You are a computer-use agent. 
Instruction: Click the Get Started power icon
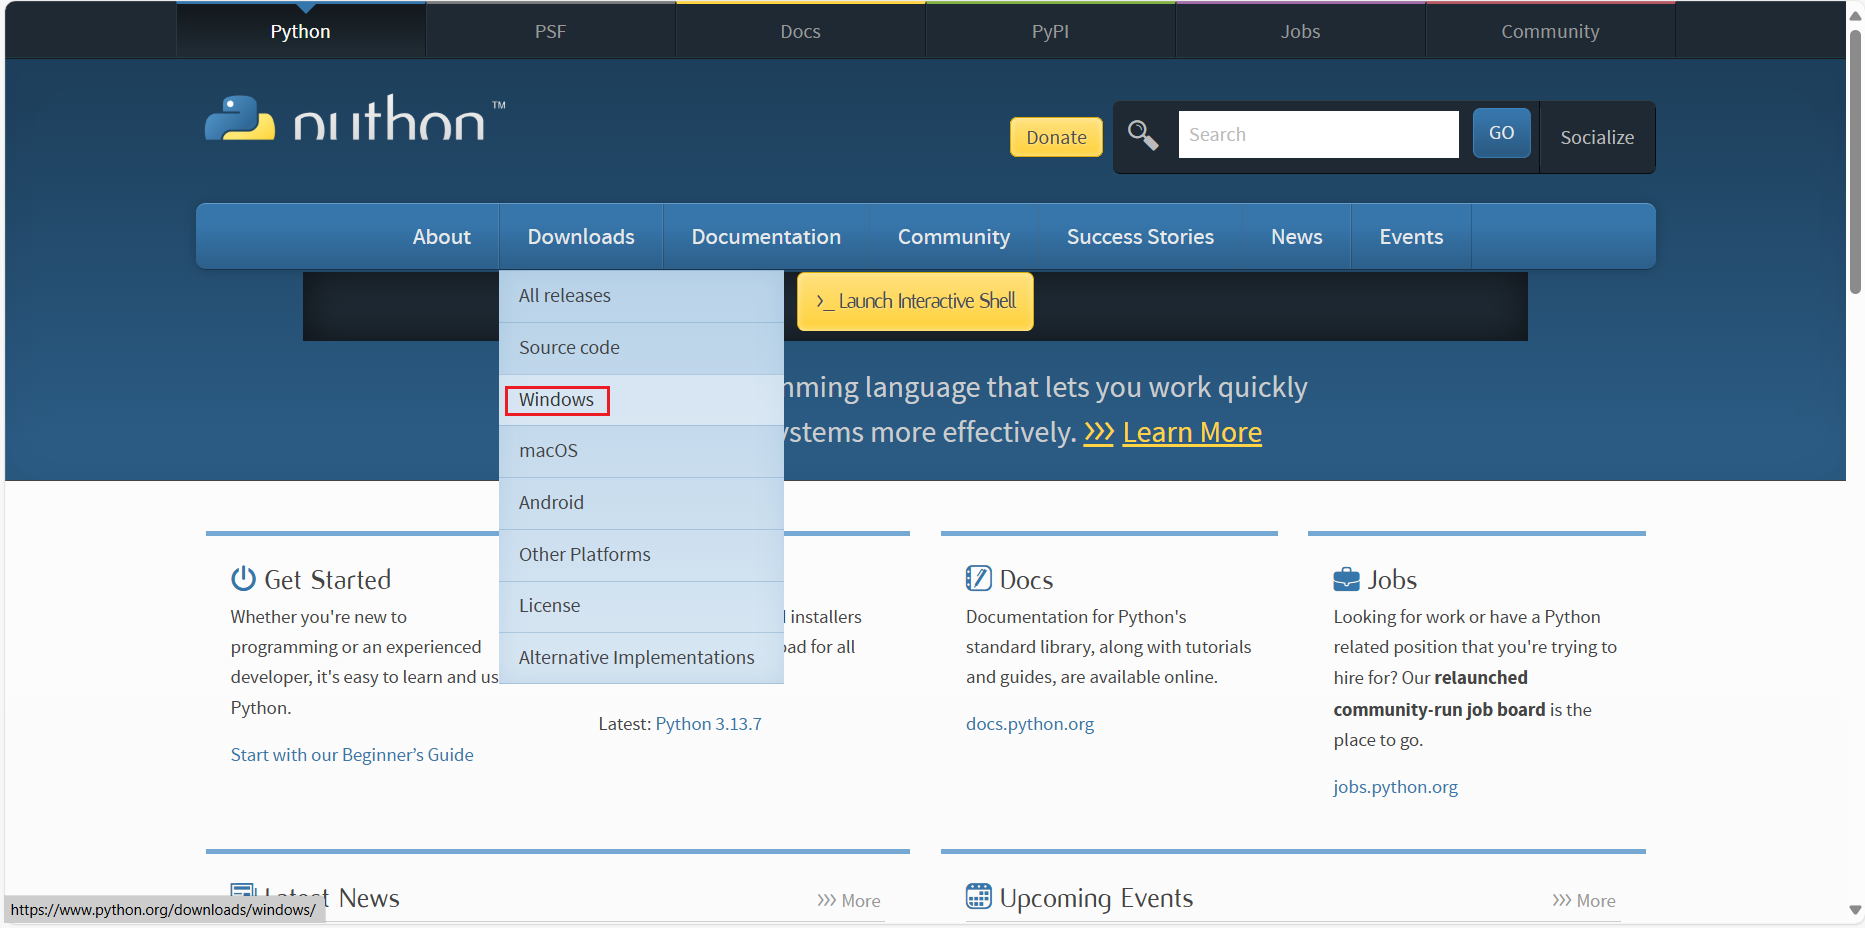point(243,579)
